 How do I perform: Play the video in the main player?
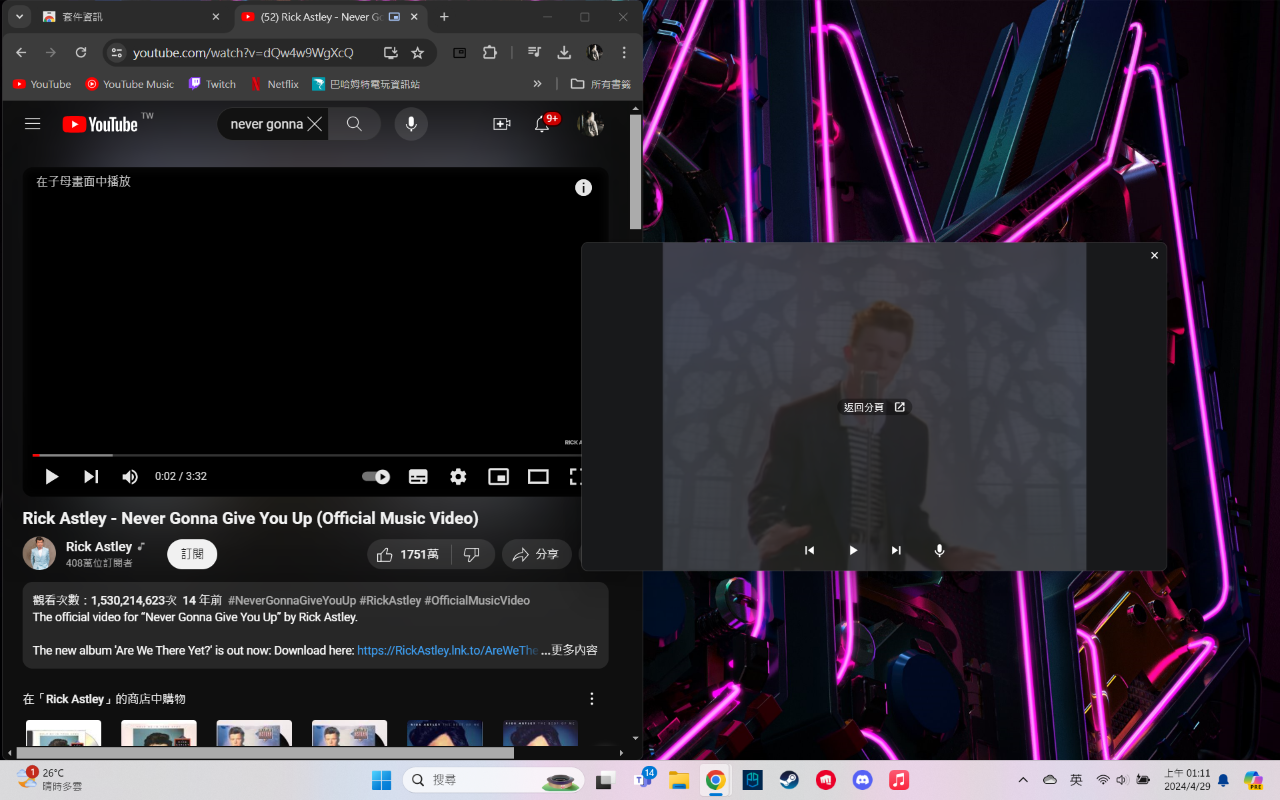[x=52, y=477]
